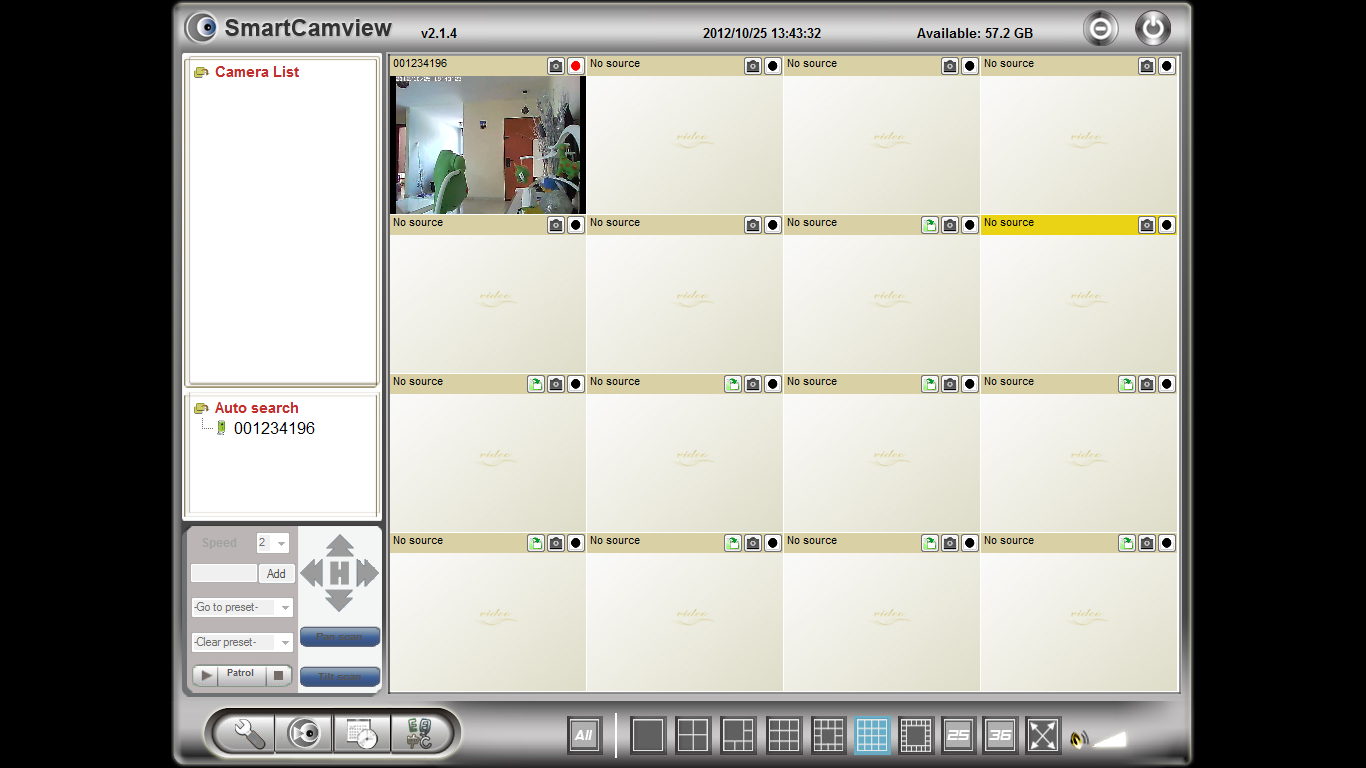Click the round minimize button
1366x768 pixels.
[x=1101, y=29]
